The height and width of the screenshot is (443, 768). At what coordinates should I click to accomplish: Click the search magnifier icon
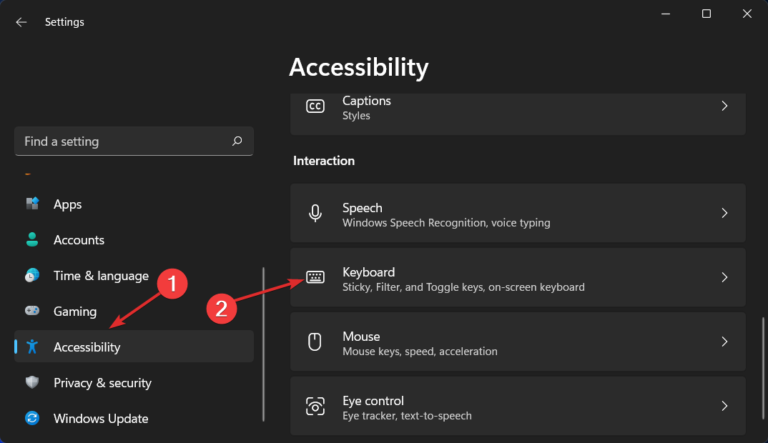[x=236, y=142]
